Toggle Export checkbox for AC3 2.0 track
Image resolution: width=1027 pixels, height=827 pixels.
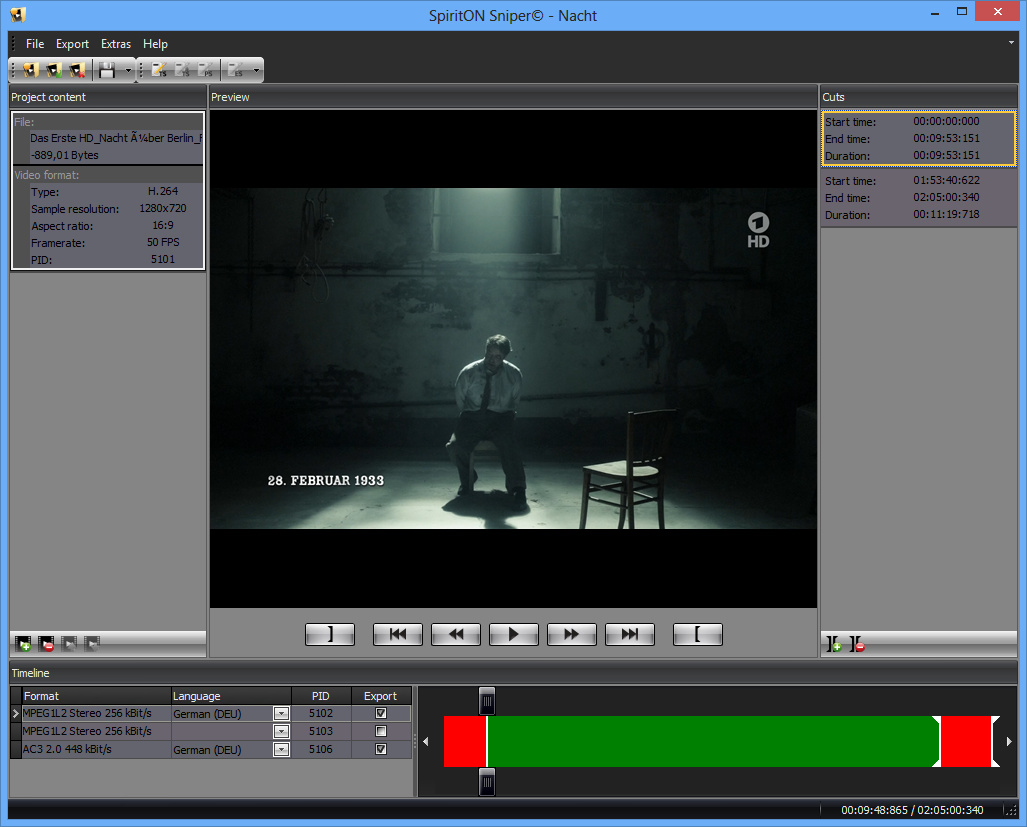tap(380, 749)
